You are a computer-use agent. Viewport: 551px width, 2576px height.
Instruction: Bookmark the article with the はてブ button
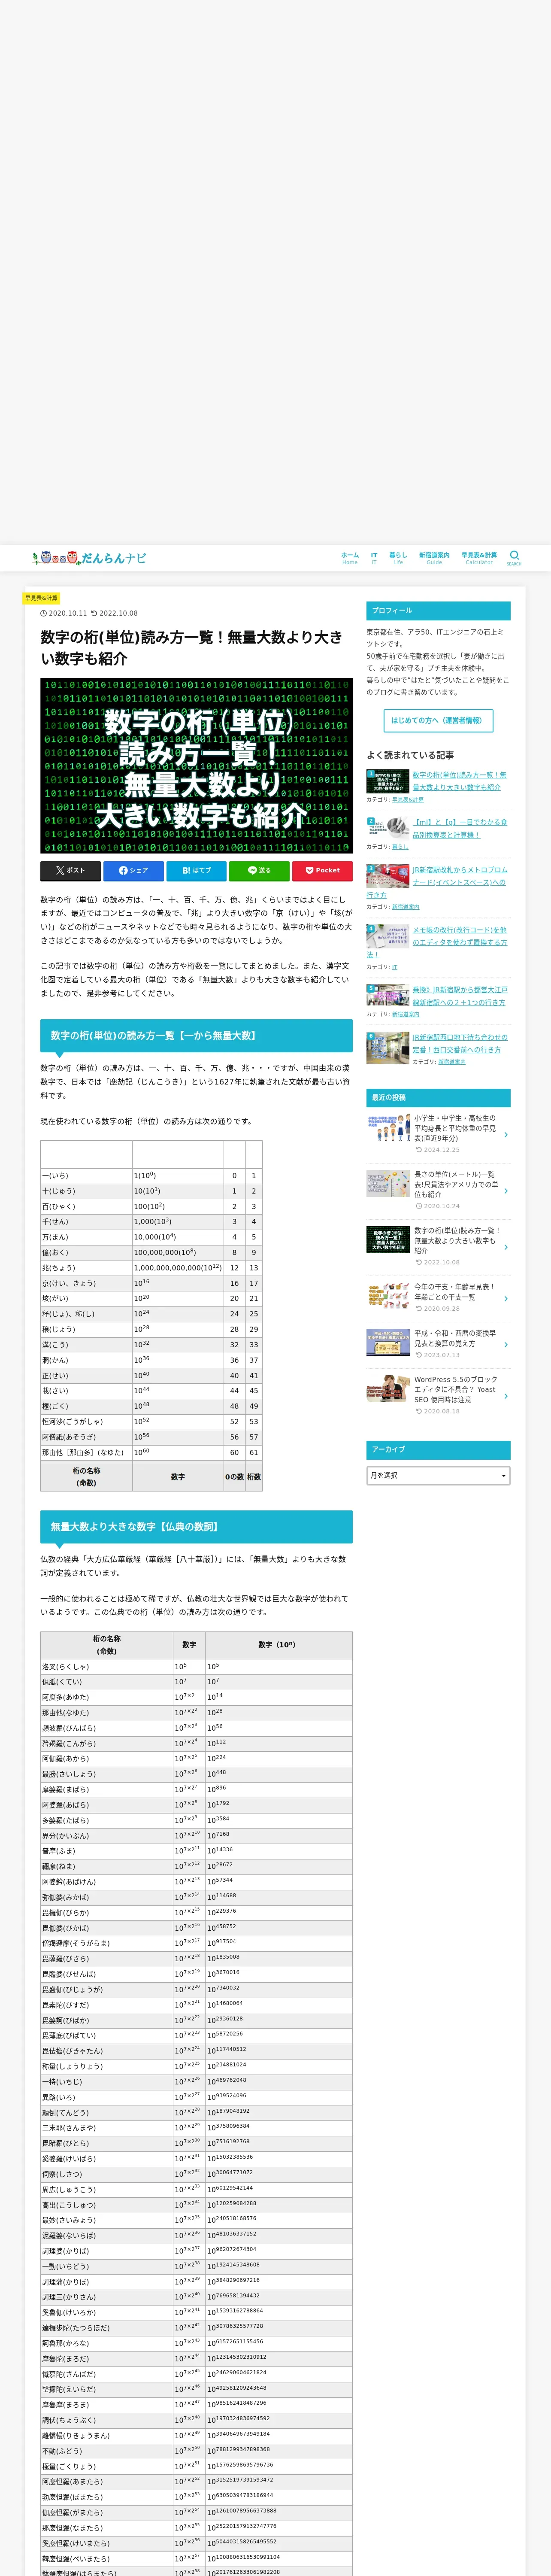point(196,871)
